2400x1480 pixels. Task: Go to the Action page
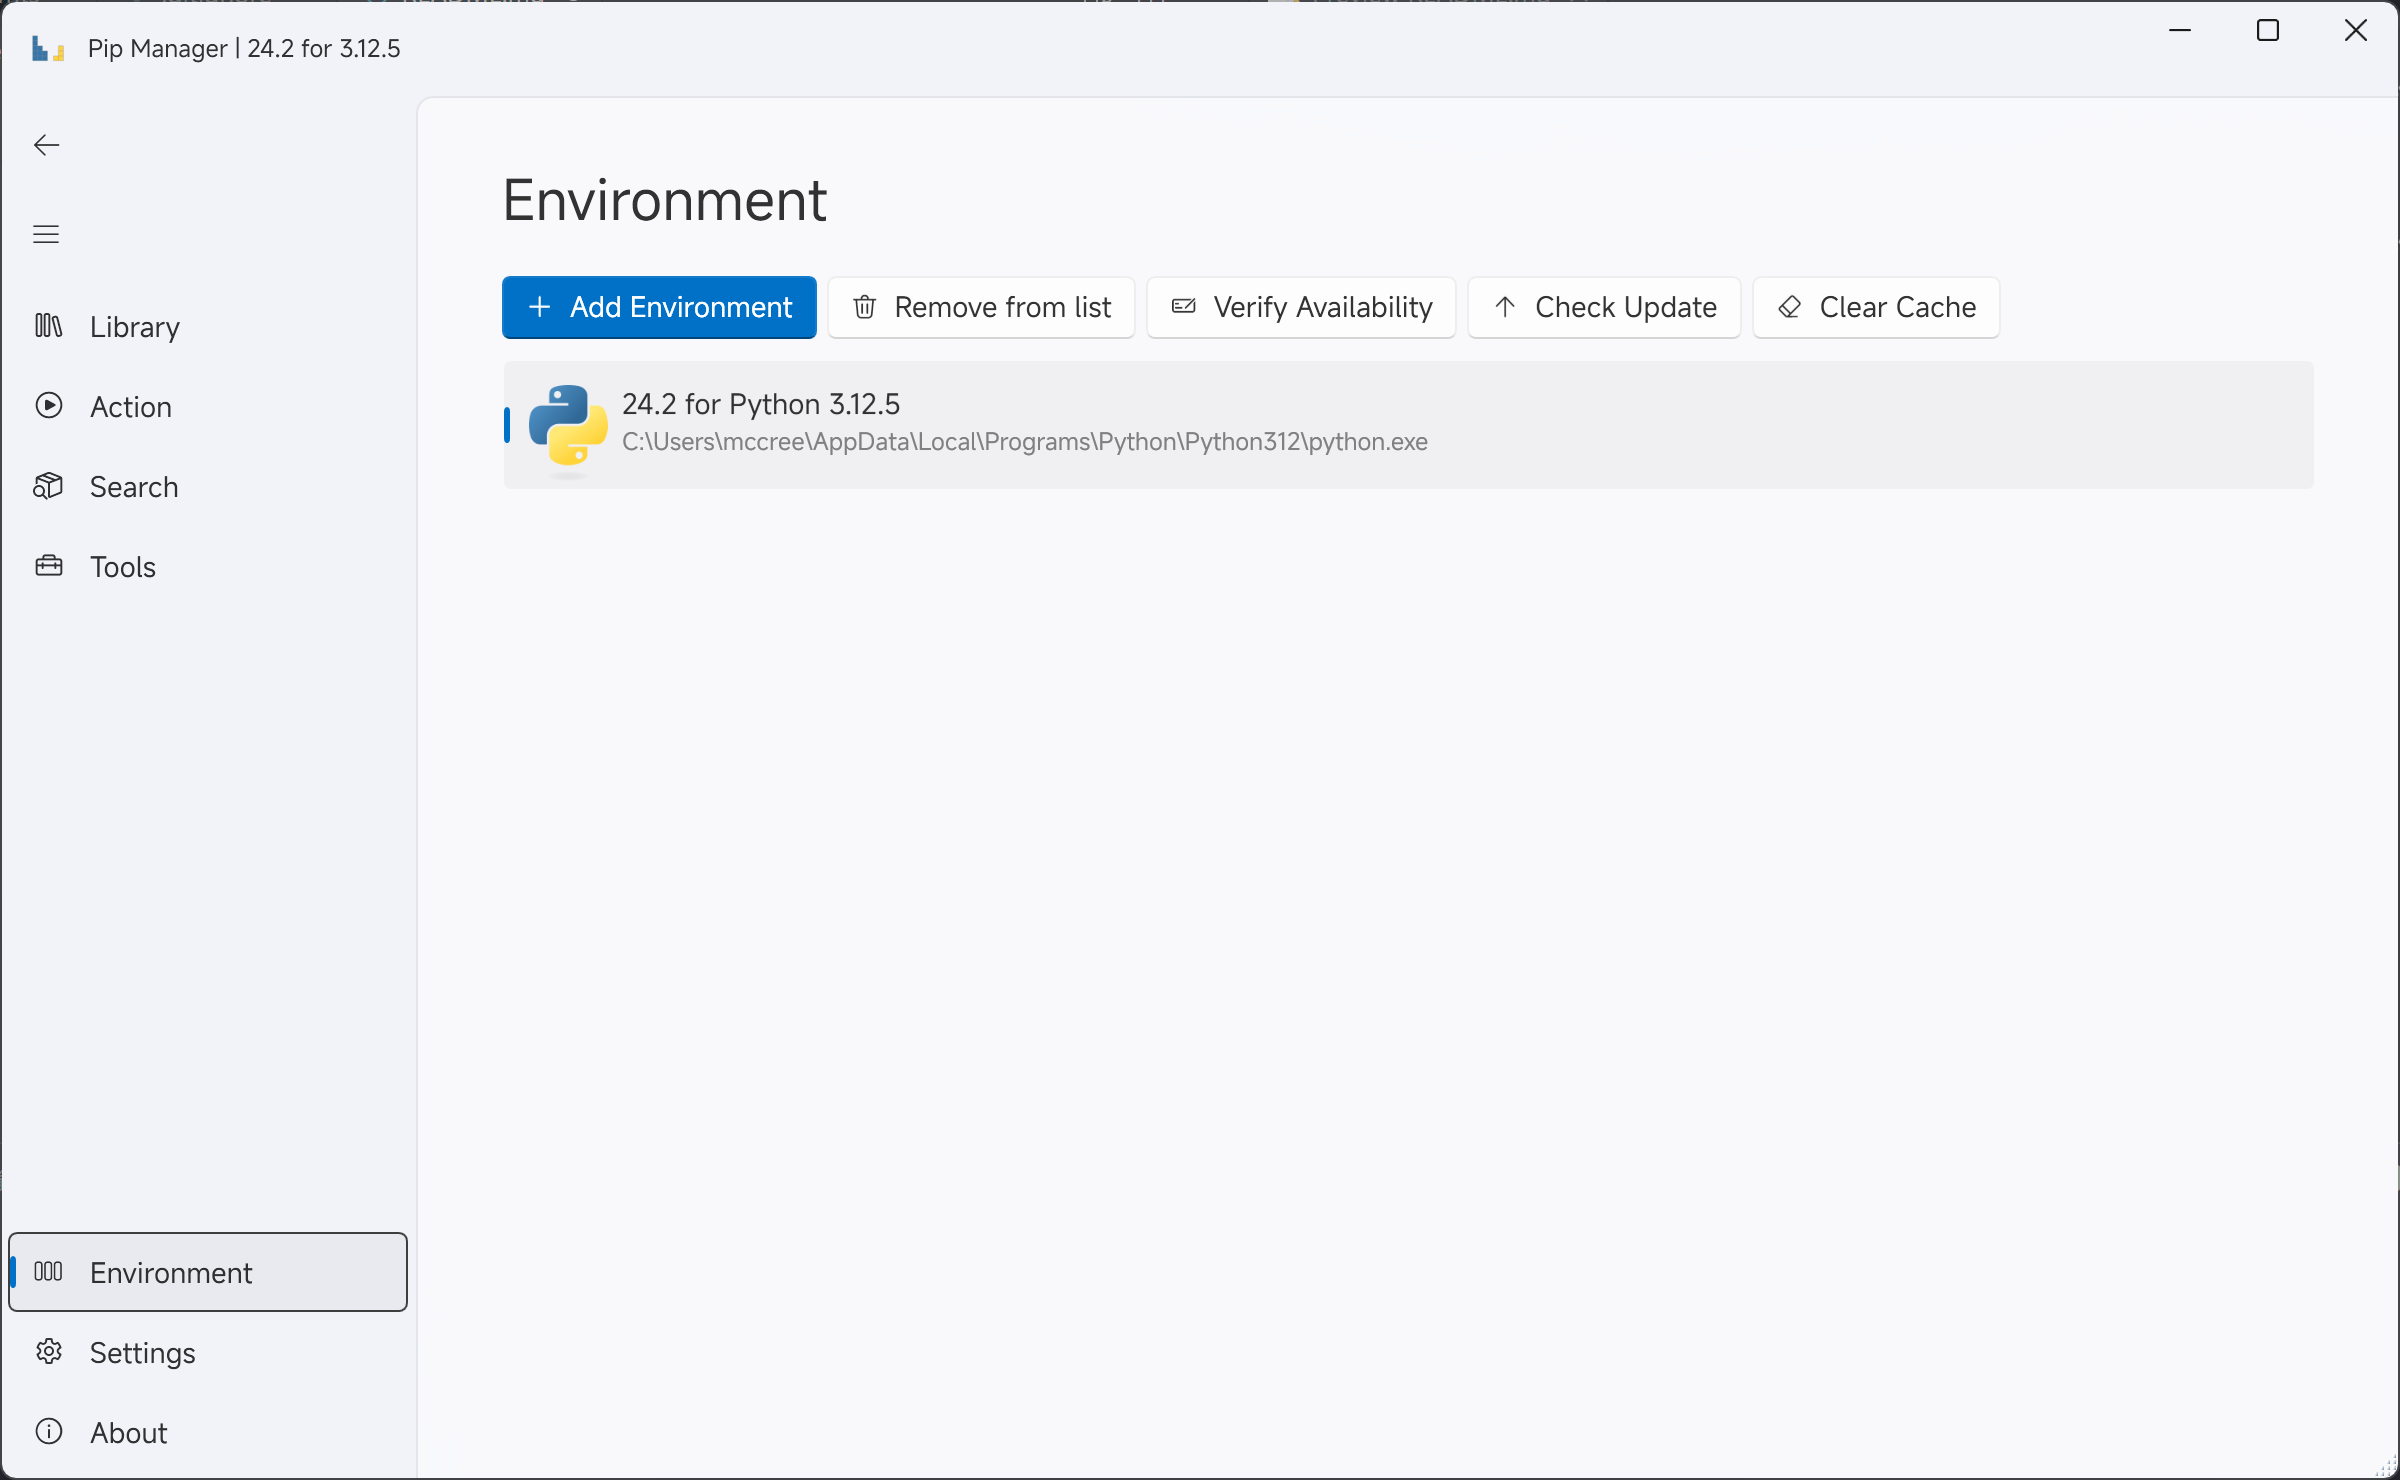(x=131, y=407)
